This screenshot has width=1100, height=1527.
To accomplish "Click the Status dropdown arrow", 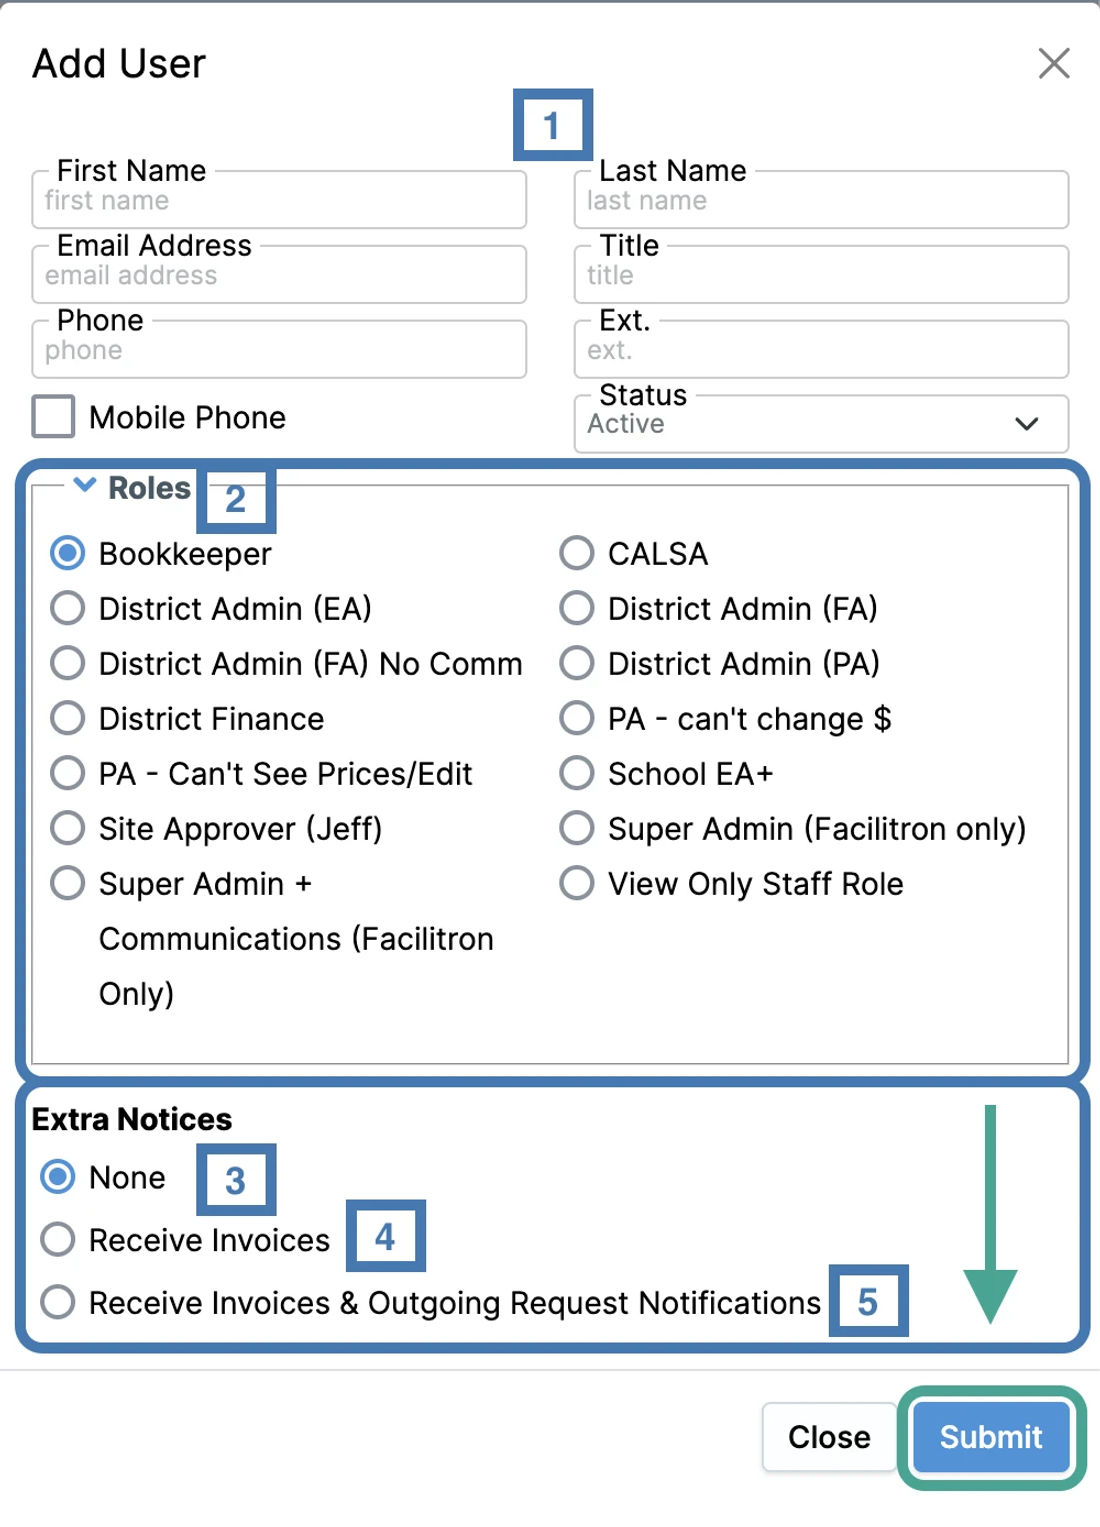I will click(x=1026, y=424).
